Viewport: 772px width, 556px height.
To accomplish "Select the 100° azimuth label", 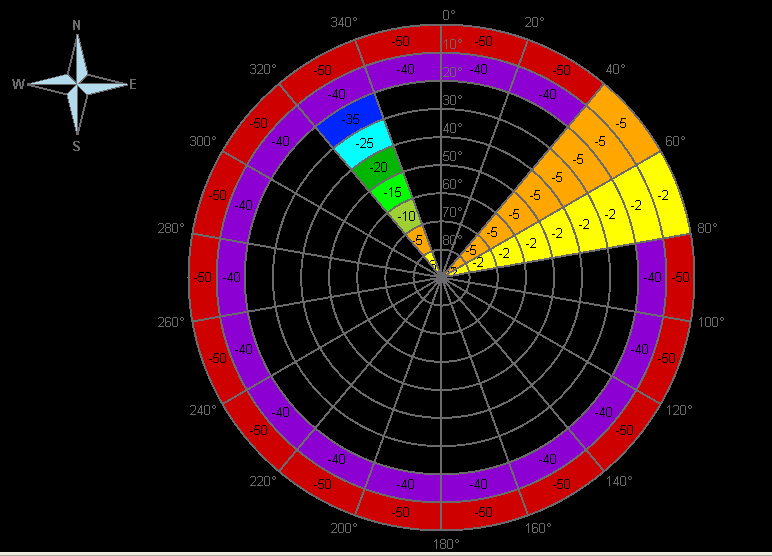I will [x=711, y=322].
